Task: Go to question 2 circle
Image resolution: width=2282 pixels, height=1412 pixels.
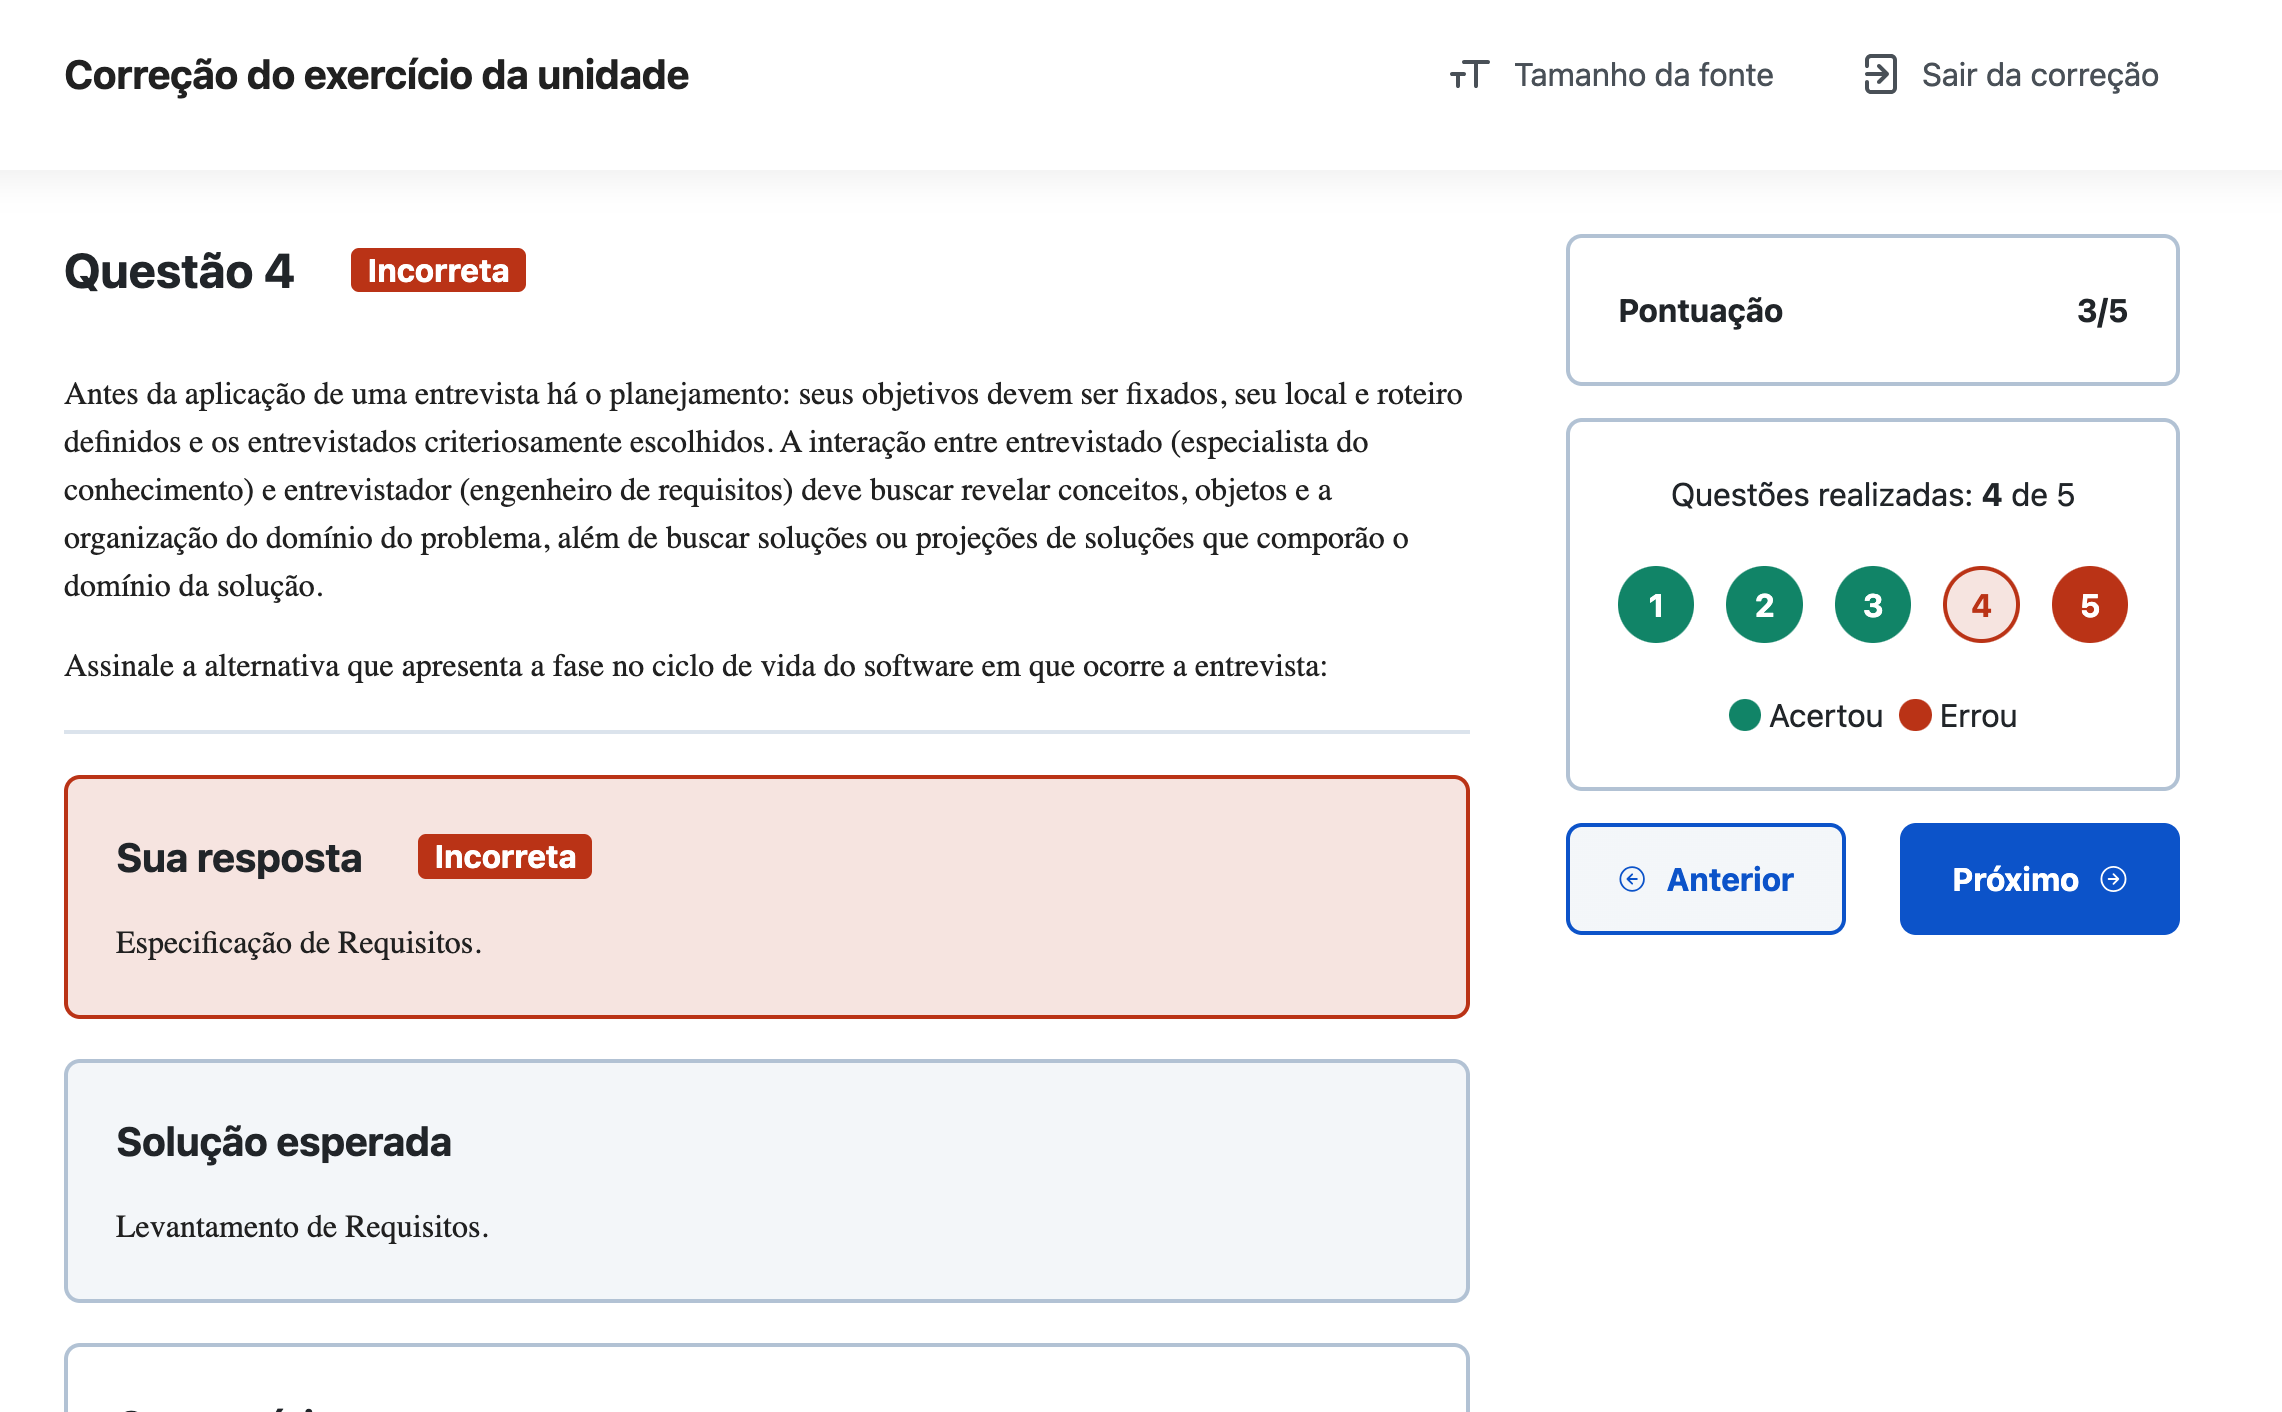Action: pyautogui.click(x=1764, y=605)
